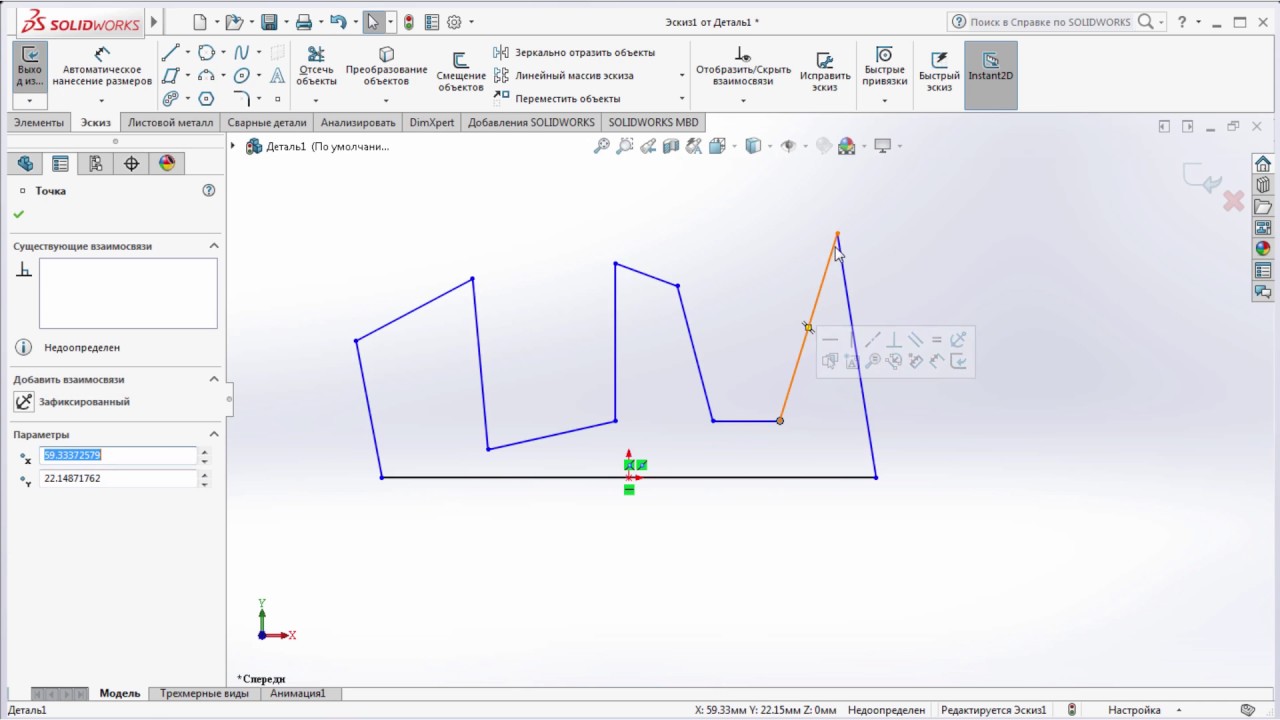Screen dimensions: 1280x720
Task: Open Отобразить/Скрыть взаимосвязи dropdown arrow
Action: pyautogui.click(x=743, y=100)
